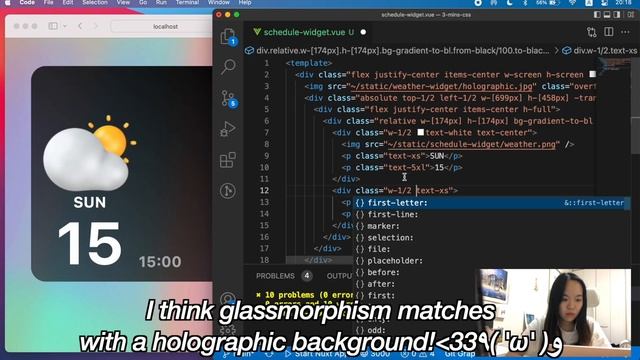This screenshot has width=640, height=360.
Task: Click line number 12 in gutter
Action: 264,191
